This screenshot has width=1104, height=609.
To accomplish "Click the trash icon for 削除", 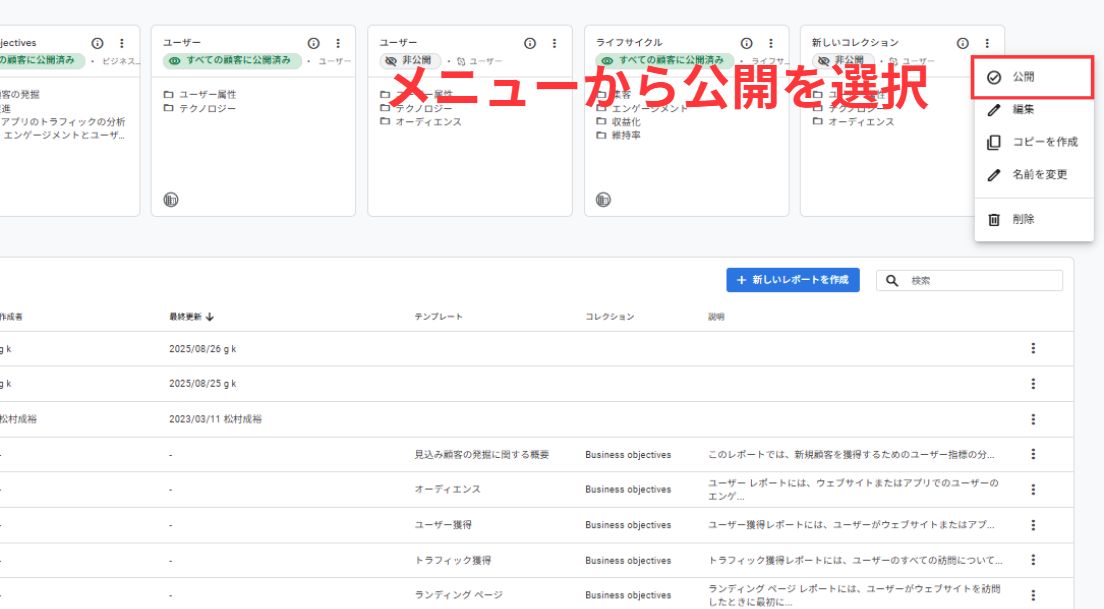I will tap(993, 220).
